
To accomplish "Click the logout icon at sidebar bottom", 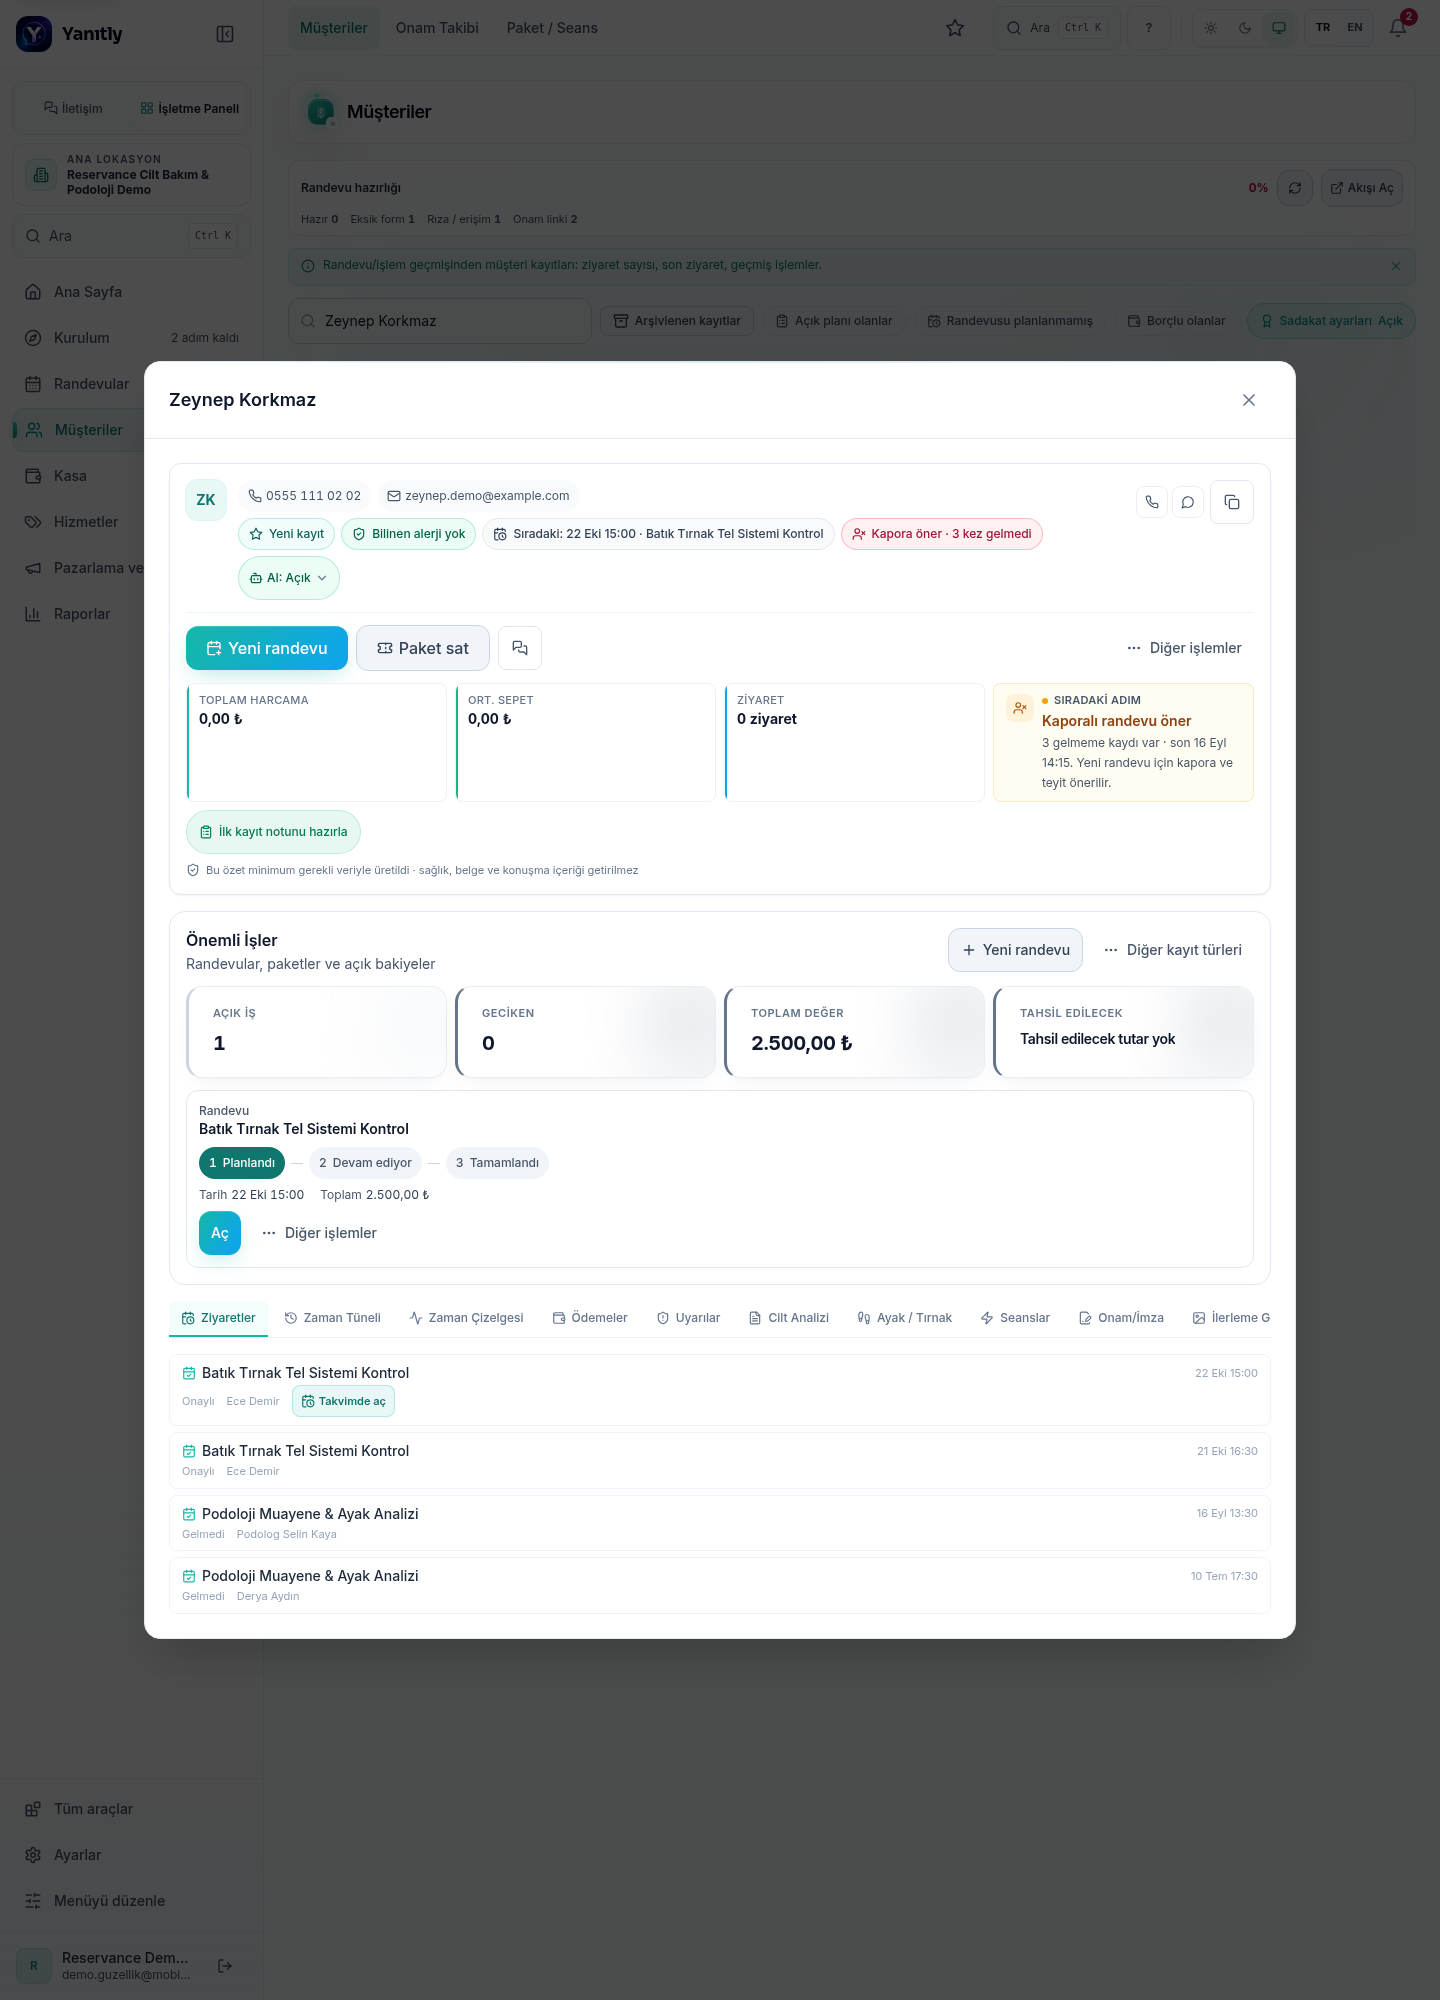I will click(x=225, y=1966).
